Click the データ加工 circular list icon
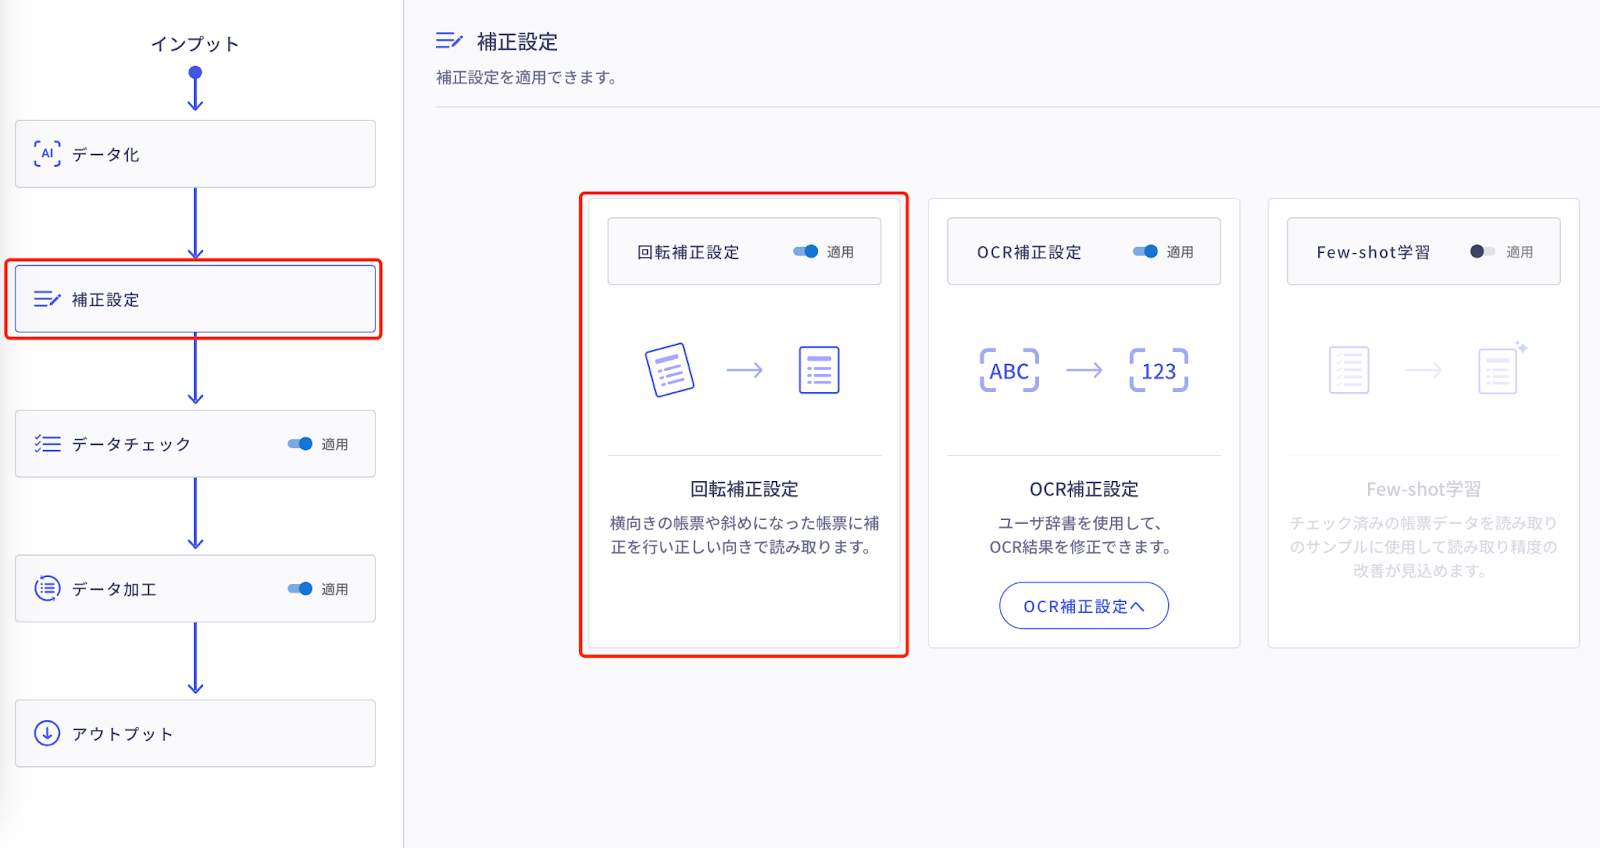 pyautogui.click(x=47, y=589)
